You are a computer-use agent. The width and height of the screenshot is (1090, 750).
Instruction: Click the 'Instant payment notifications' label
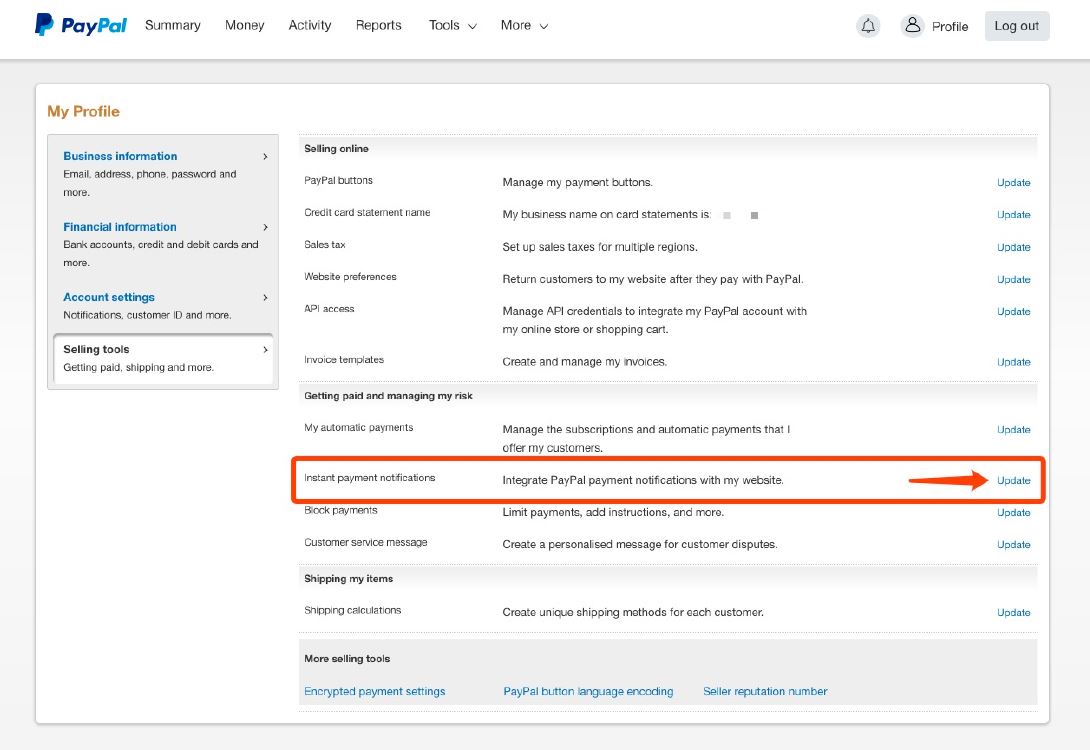[370, 478]
